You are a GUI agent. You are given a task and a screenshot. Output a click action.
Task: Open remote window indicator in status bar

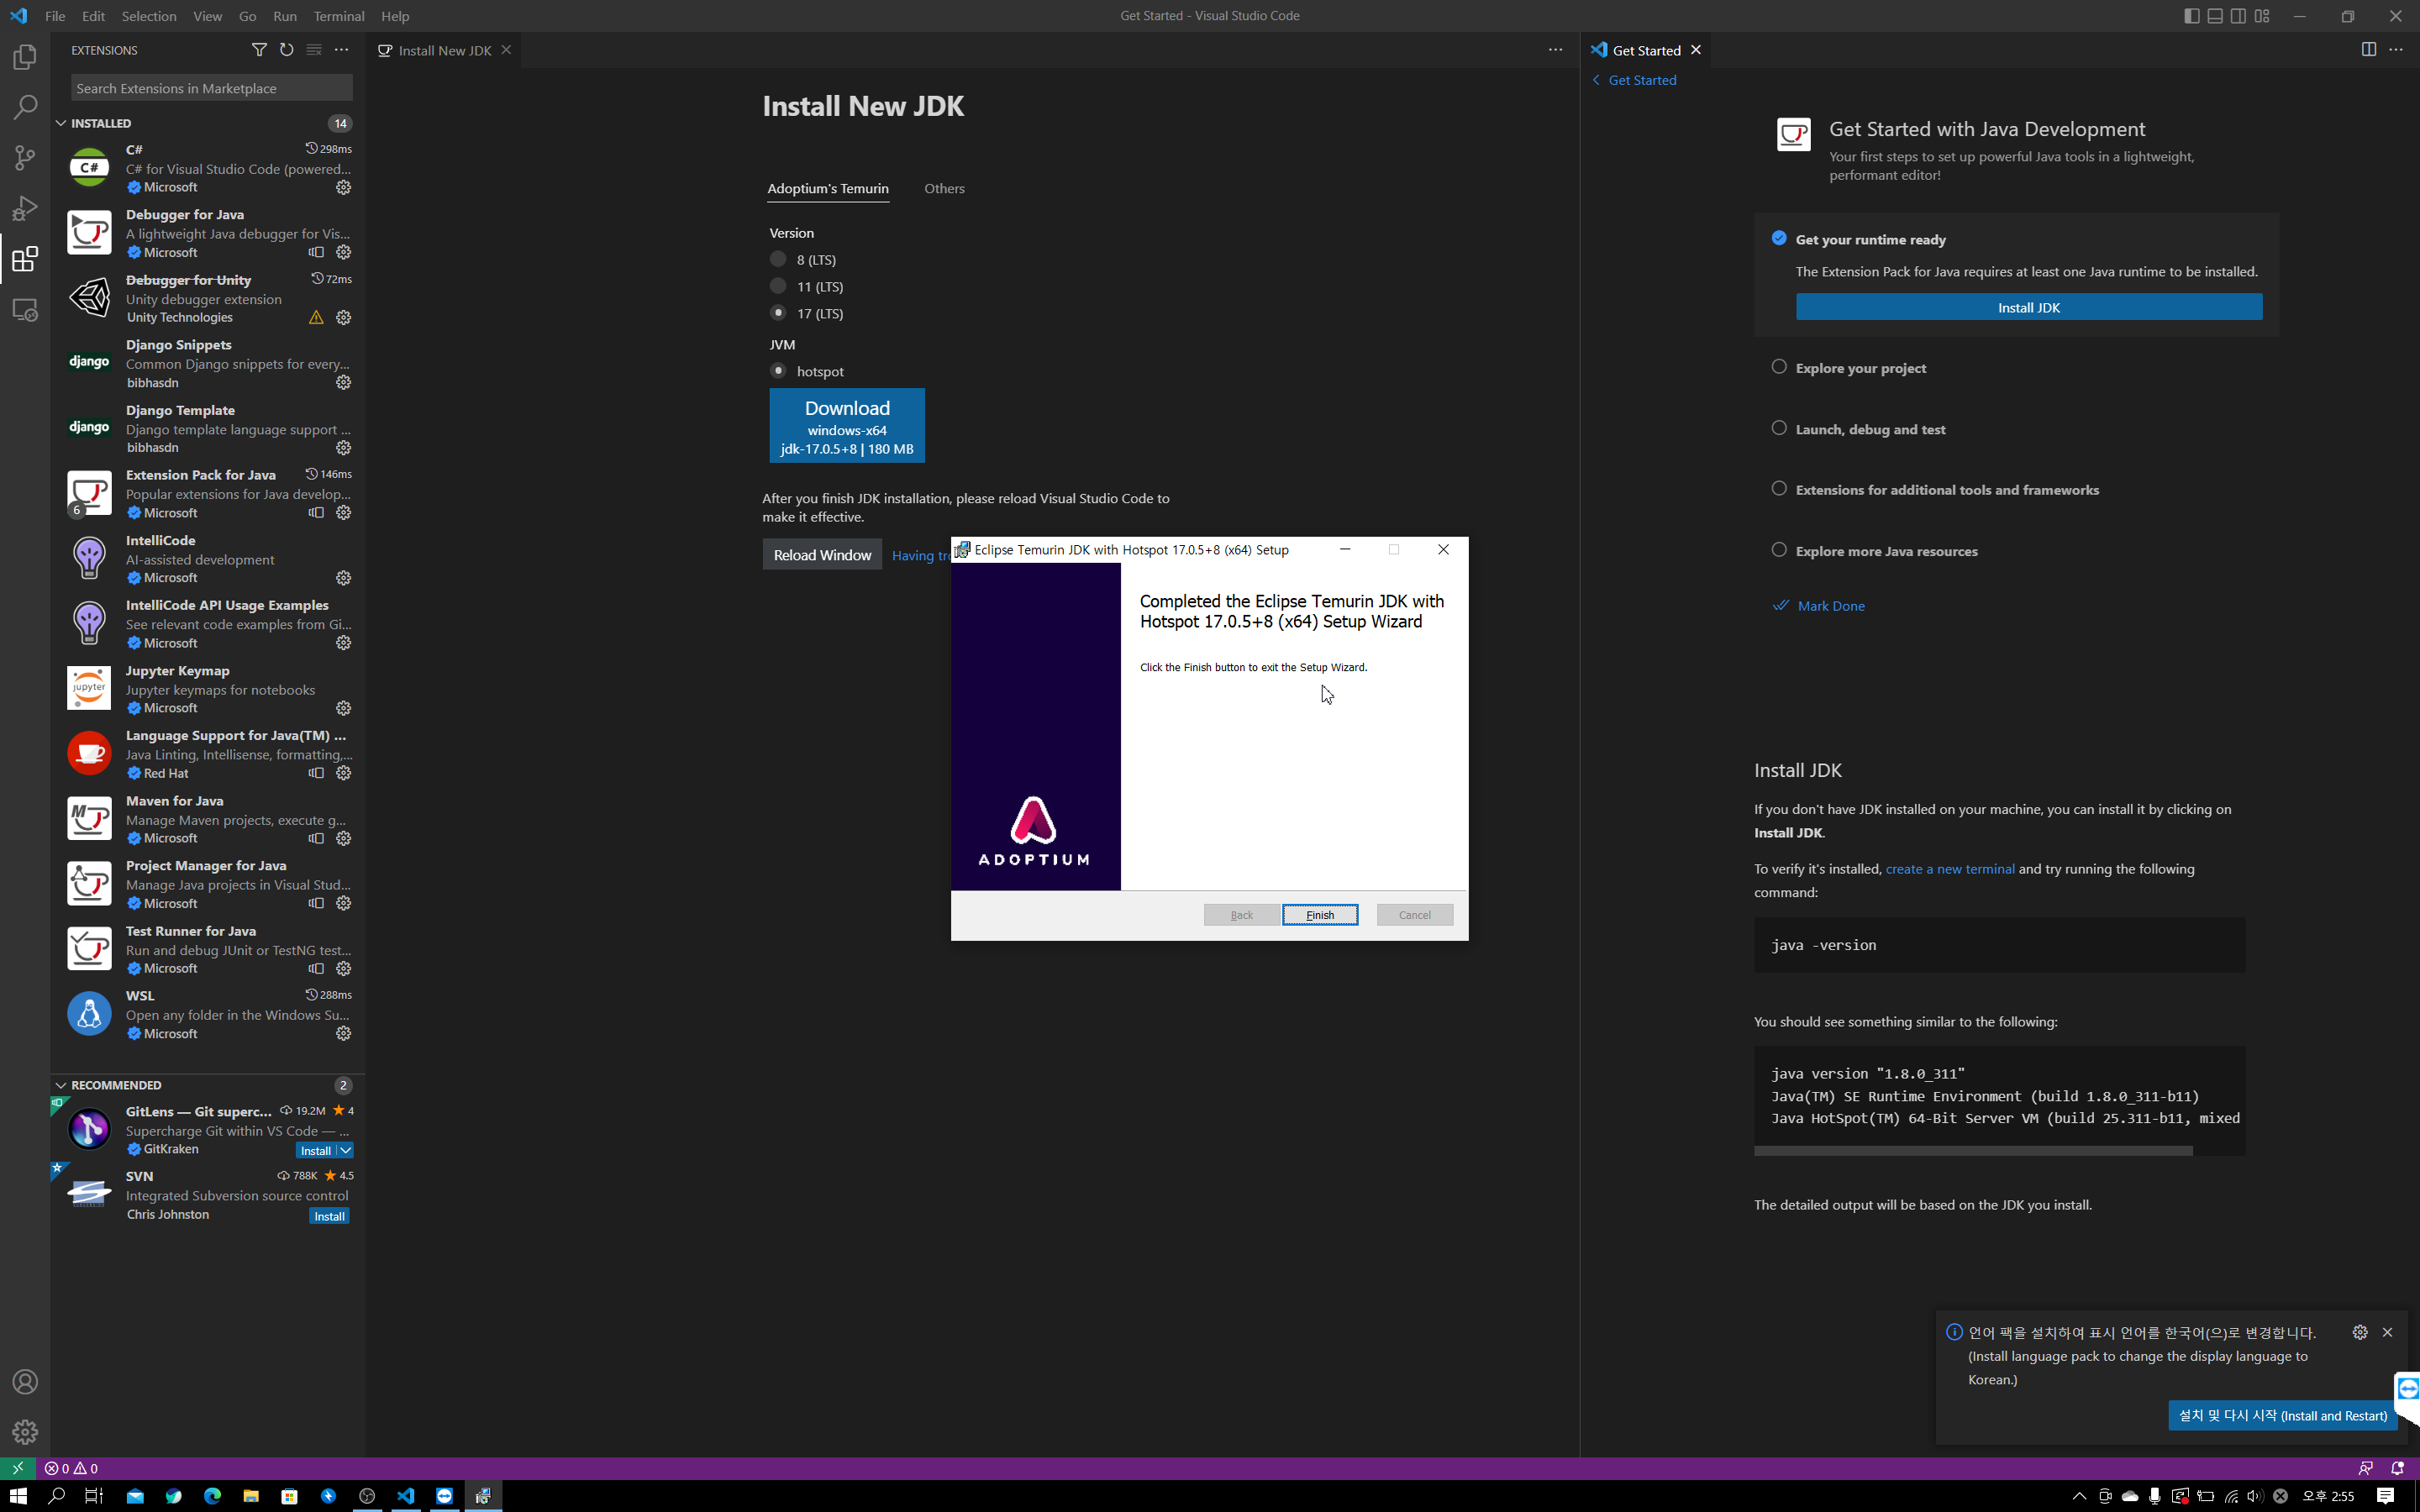(17, 1468)
